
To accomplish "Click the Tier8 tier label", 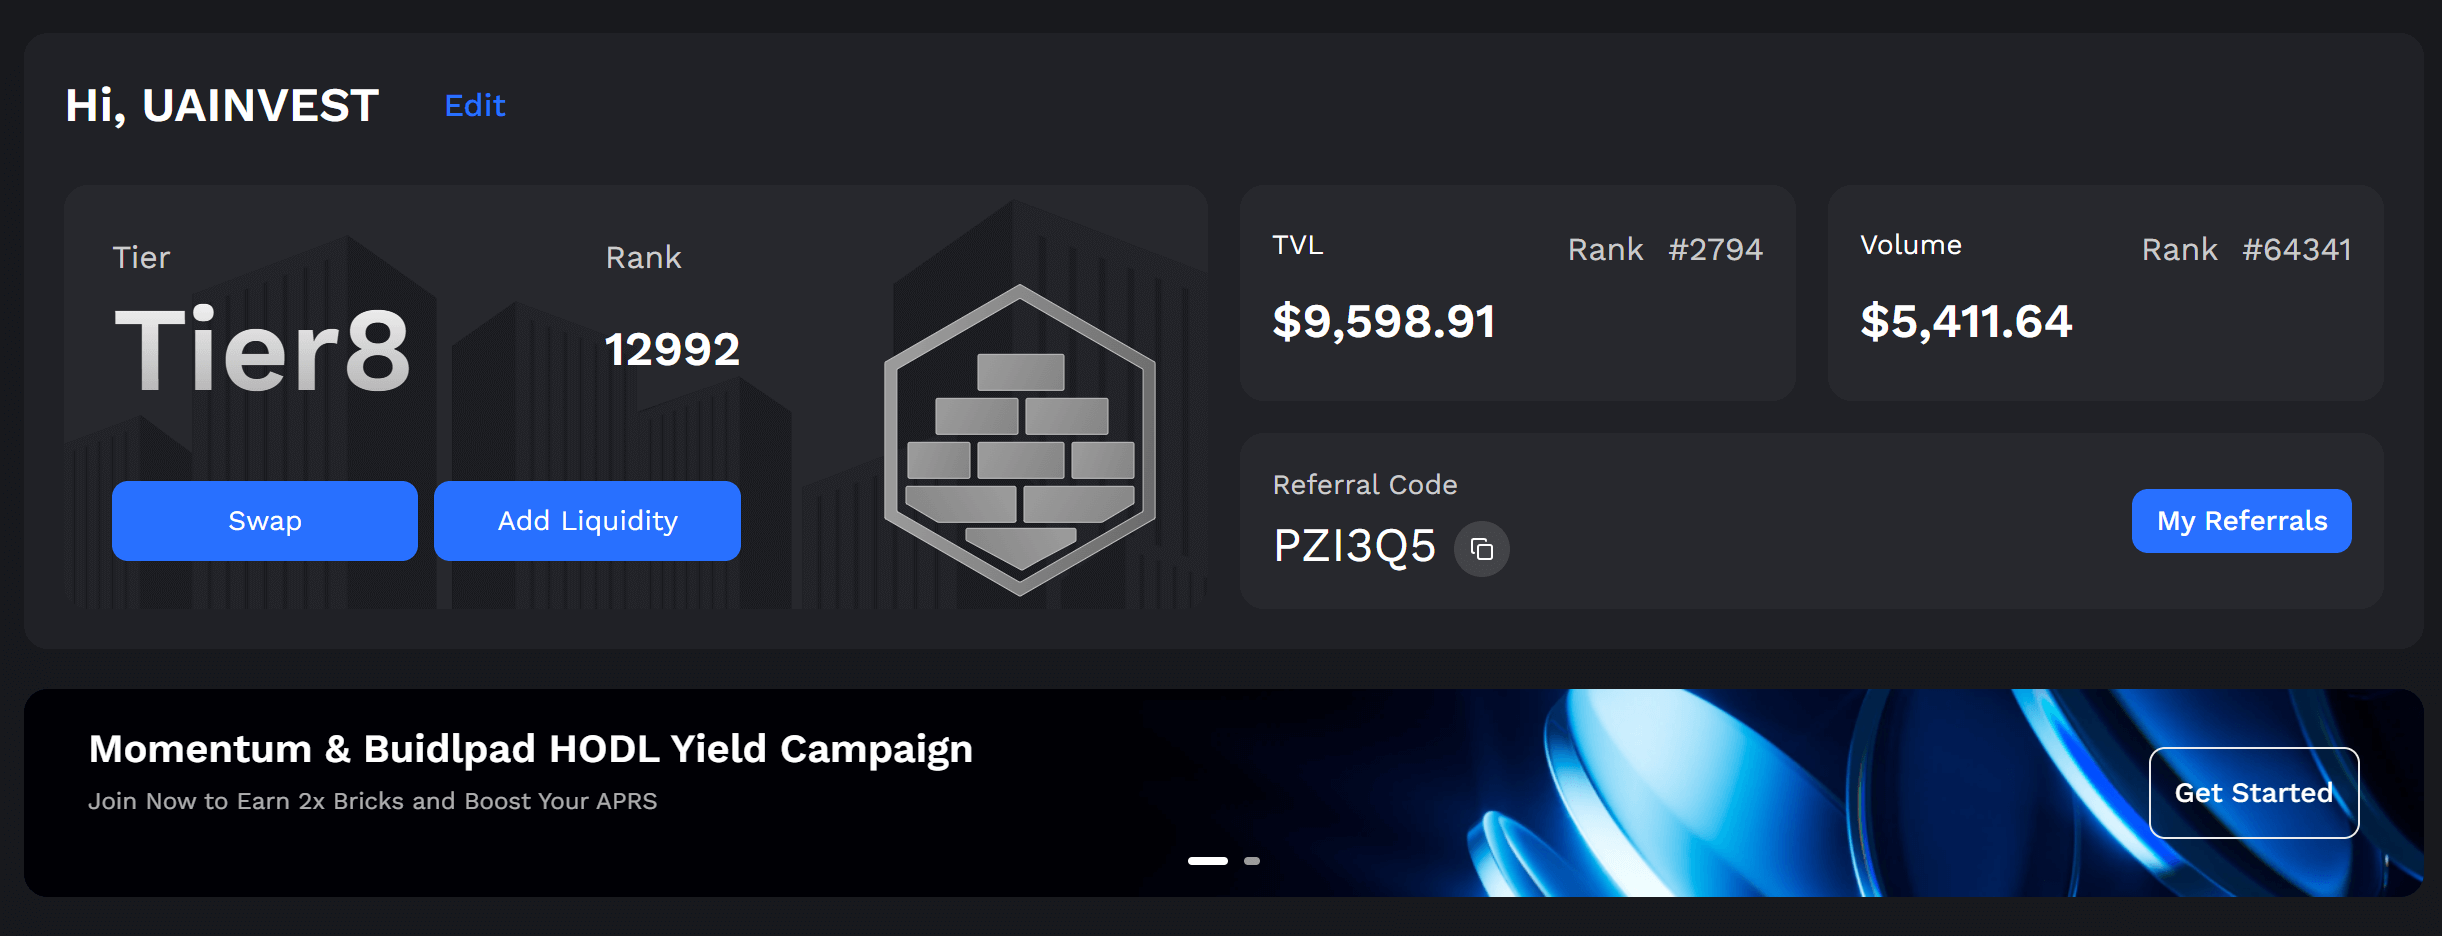I will 262,350.
